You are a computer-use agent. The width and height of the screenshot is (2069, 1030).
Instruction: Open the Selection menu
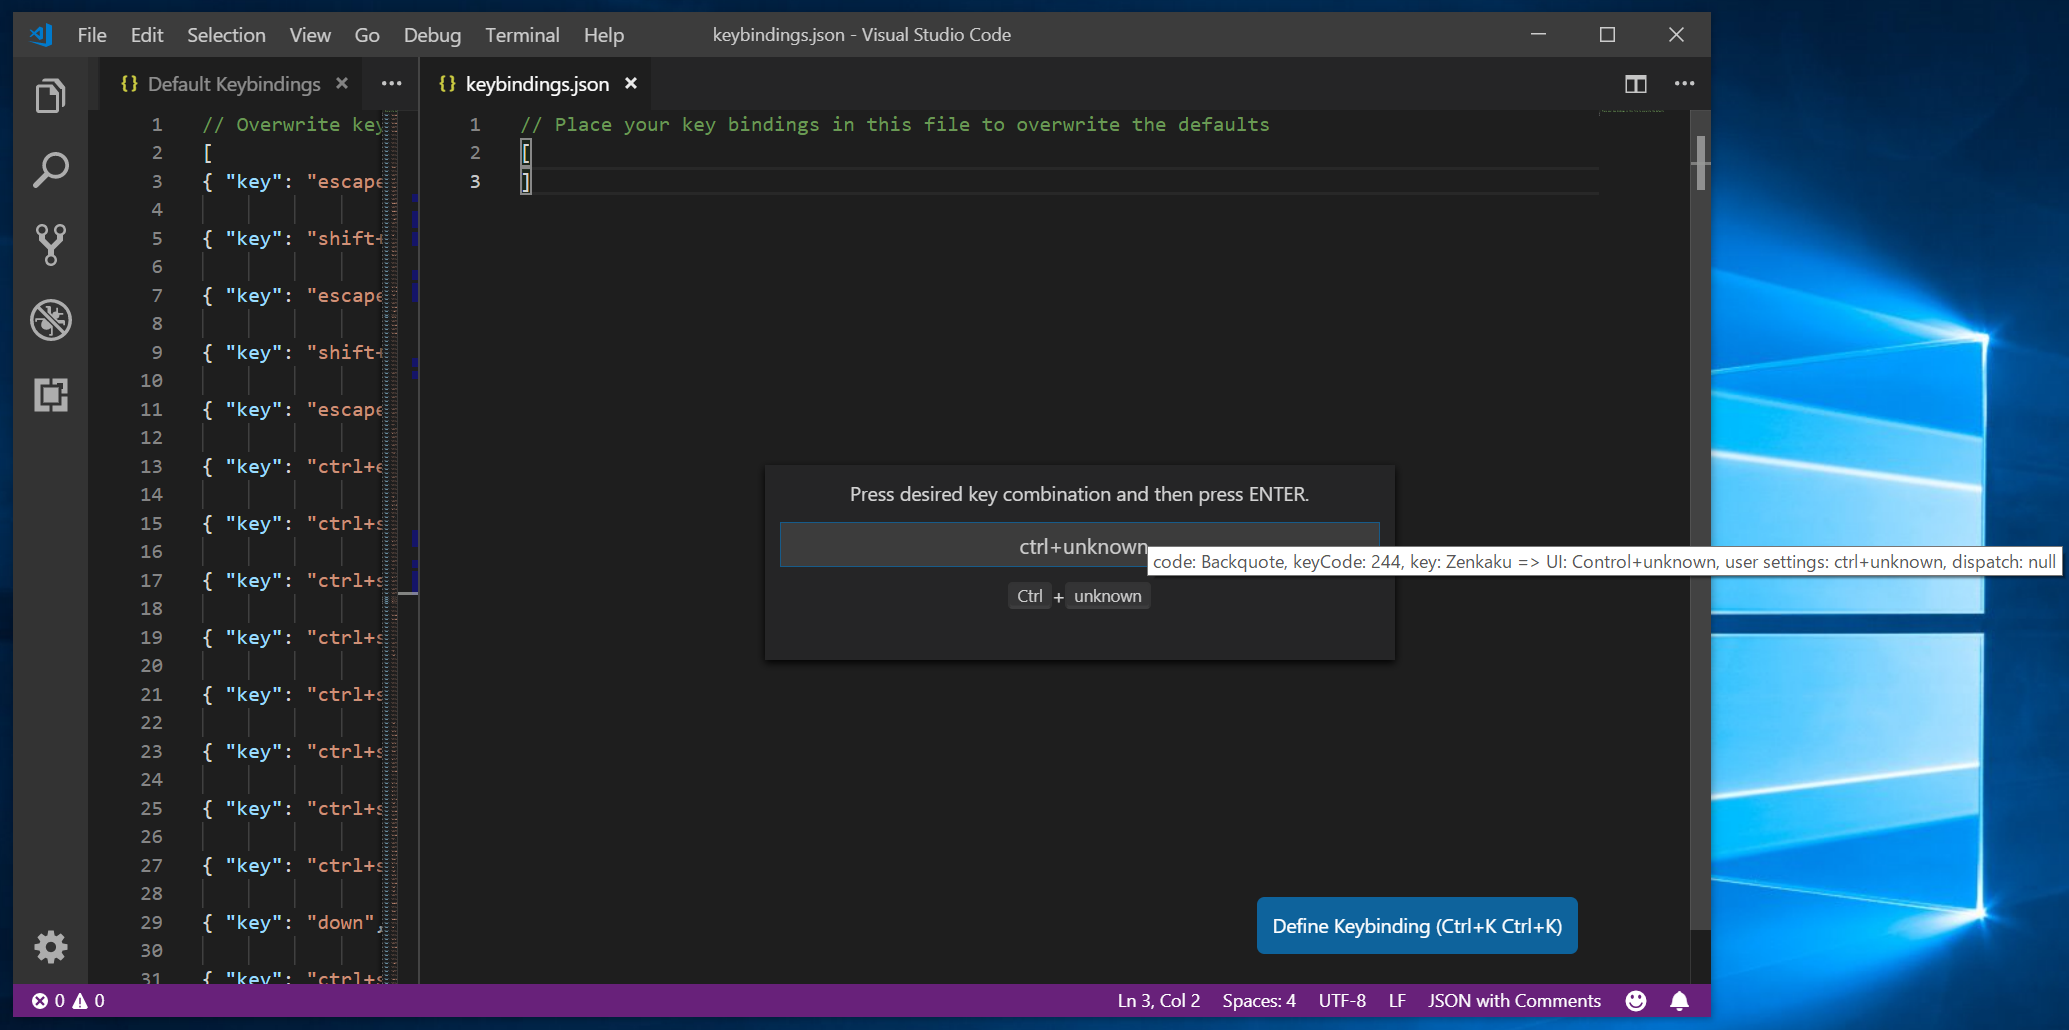226,34
